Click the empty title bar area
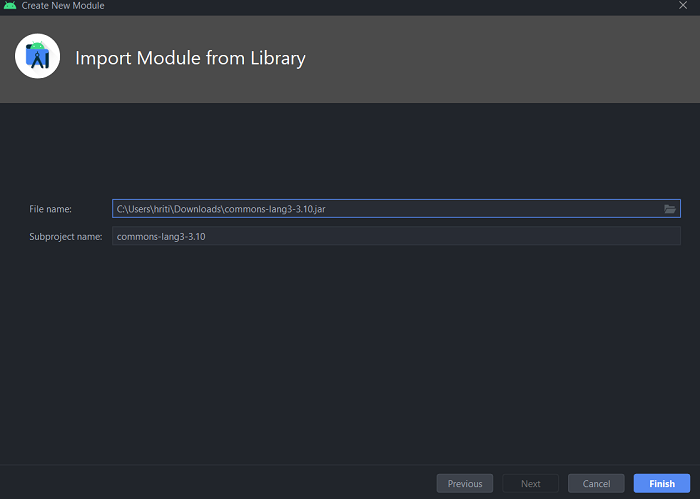This screenshot has width=700, height=499. point(380,6)
